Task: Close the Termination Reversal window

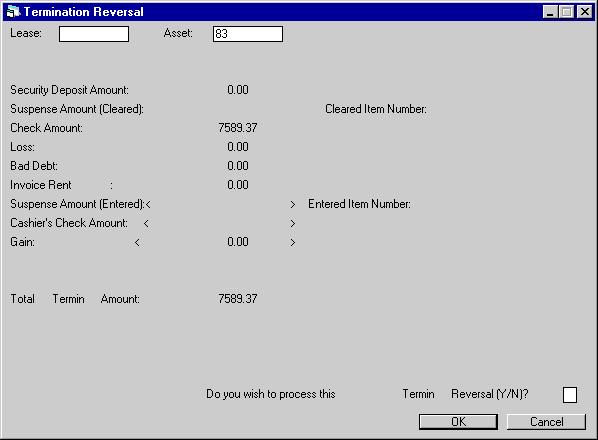Action: click(585, 12)
